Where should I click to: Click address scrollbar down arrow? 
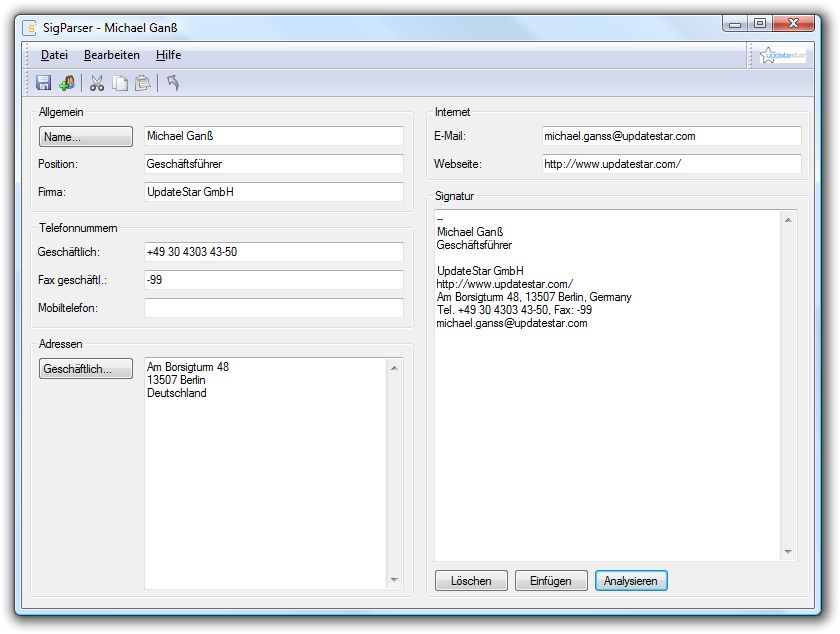(x=394, y=579)
